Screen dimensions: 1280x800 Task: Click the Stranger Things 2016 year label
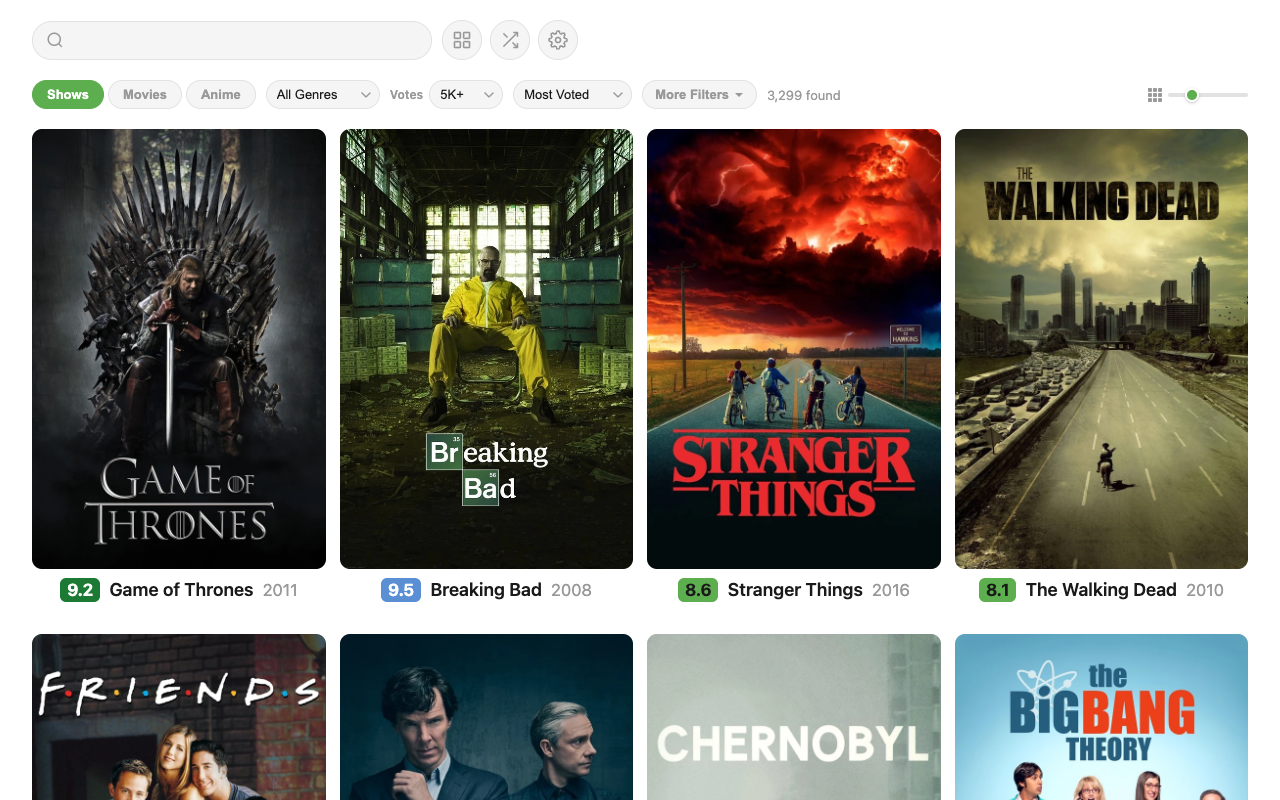pyautogui.click(x=890, y=590)
